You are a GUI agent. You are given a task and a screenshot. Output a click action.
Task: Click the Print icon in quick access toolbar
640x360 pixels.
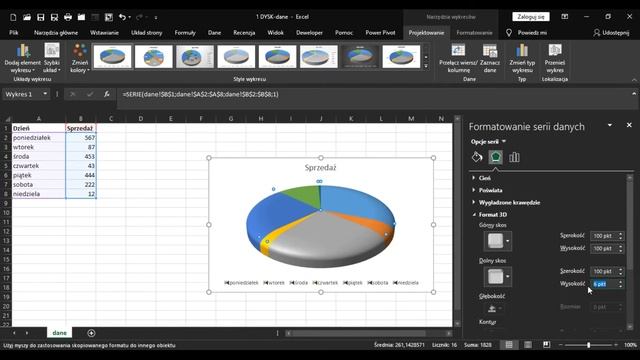68,17
